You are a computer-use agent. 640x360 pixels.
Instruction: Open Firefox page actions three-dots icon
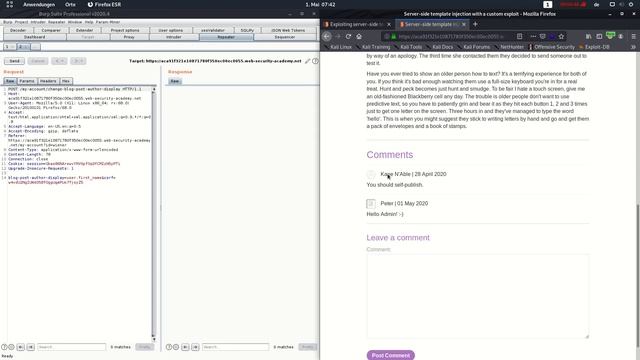[533, 36]
